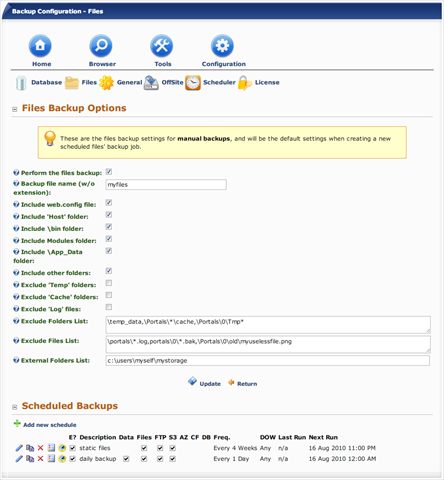Click help icon beside Exclude Folders List

pos(16,321)
